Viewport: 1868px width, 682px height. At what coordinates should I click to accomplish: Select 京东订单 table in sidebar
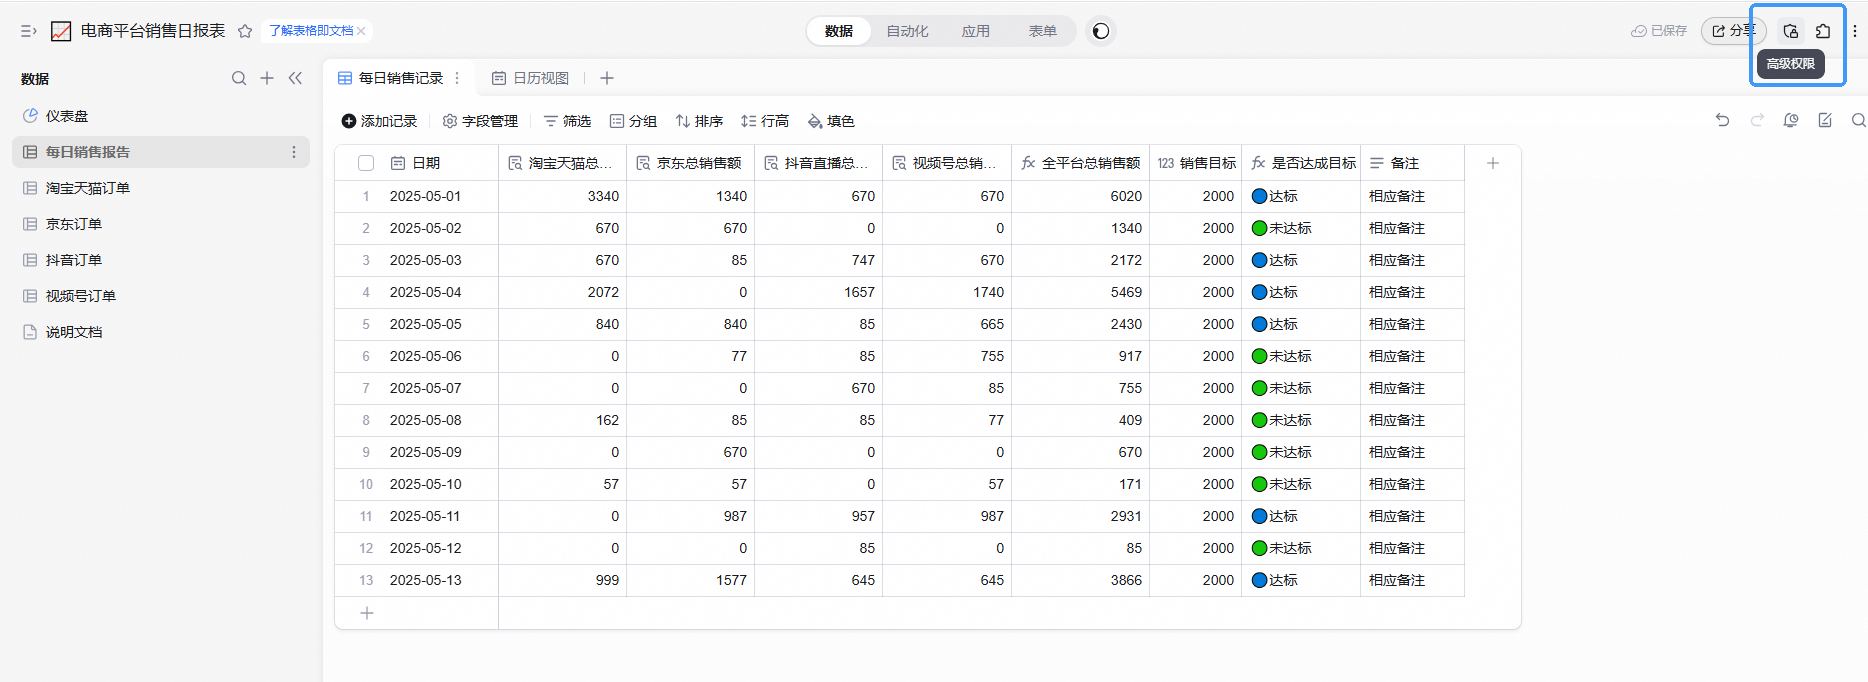tap(160, 224)
